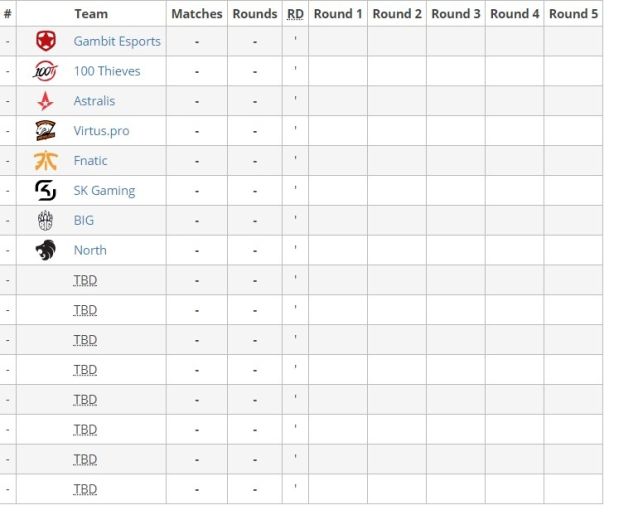Click the orange Fnatic logo
The image size is (638, 515).
click(x=46, y=161)
